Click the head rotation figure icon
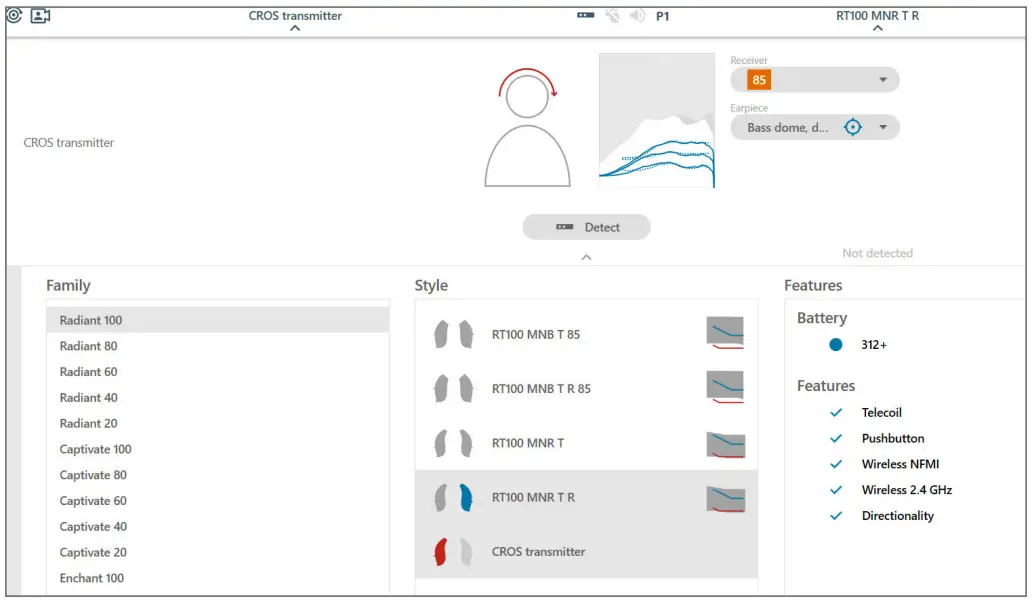This screenshot has width=1033, height=604. [528, 127]
